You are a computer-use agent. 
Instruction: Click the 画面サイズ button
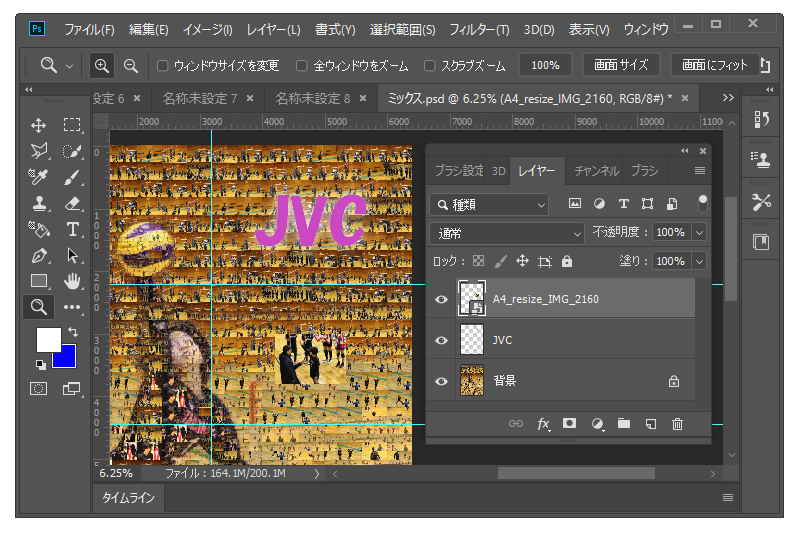[621, 65]
